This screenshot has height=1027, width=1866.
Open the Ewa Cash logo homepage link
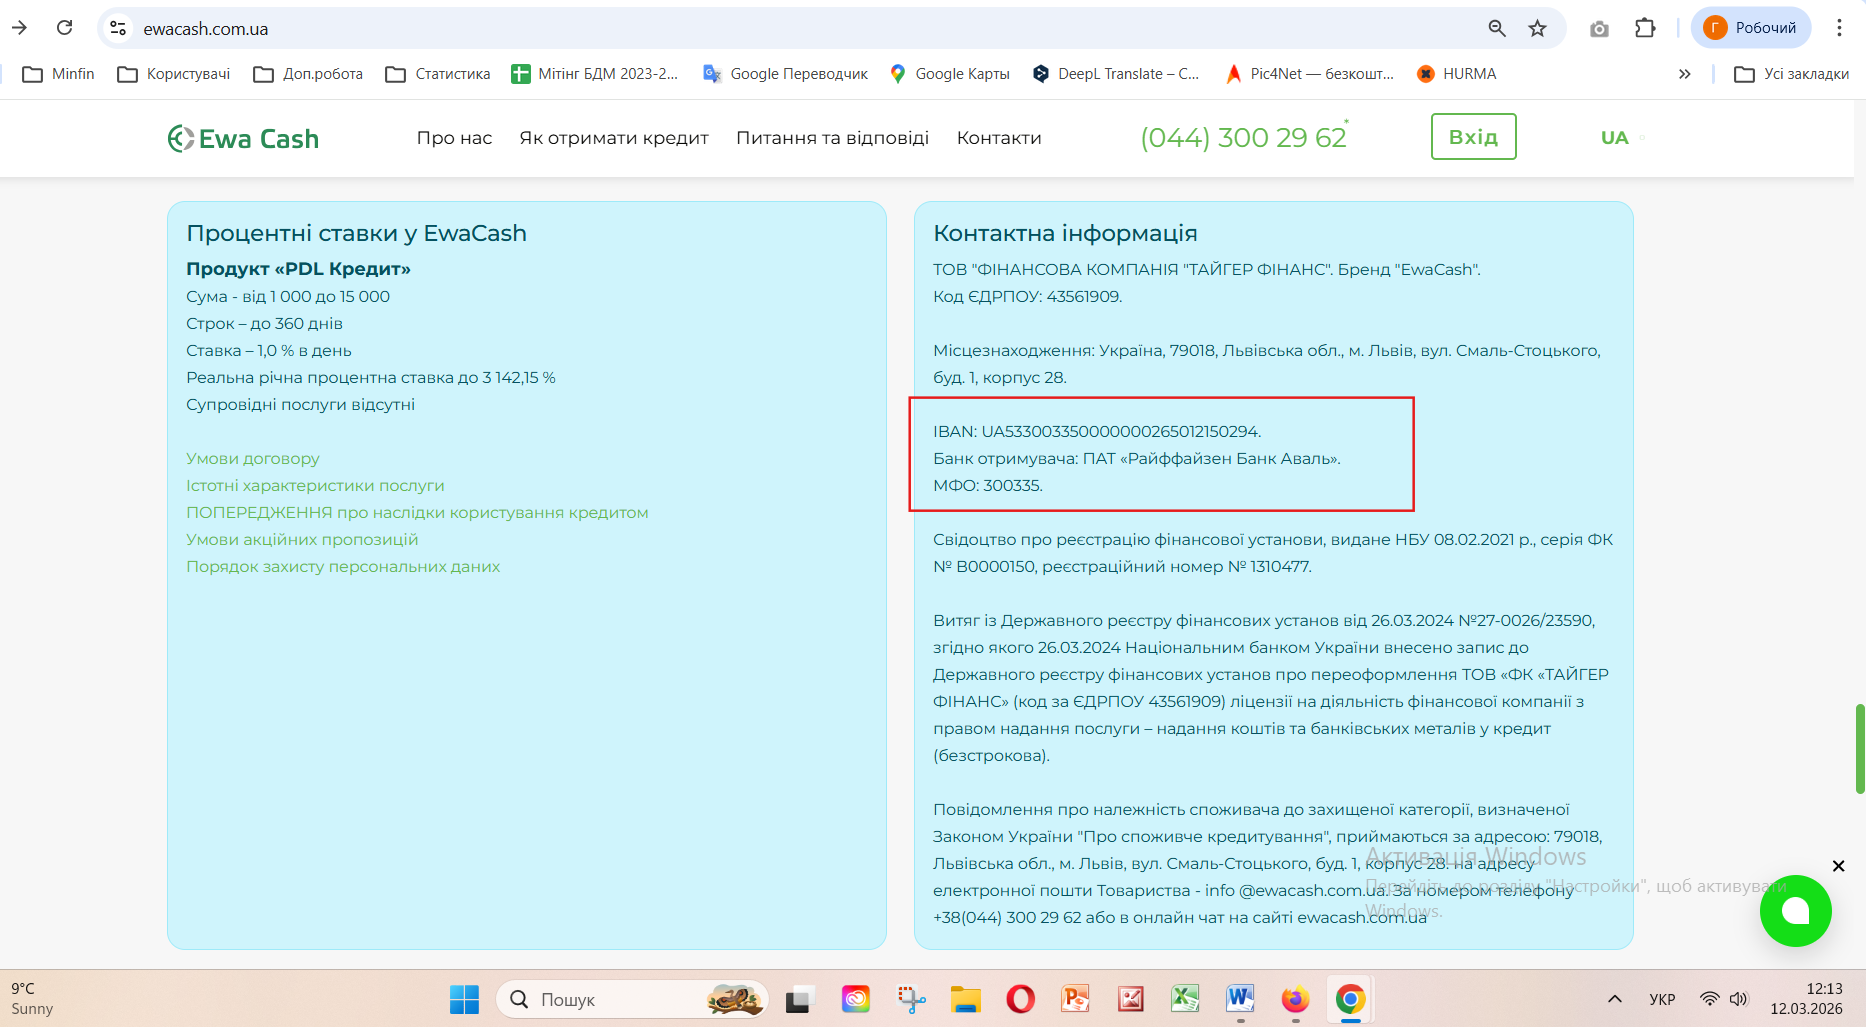tap(243, 138)
